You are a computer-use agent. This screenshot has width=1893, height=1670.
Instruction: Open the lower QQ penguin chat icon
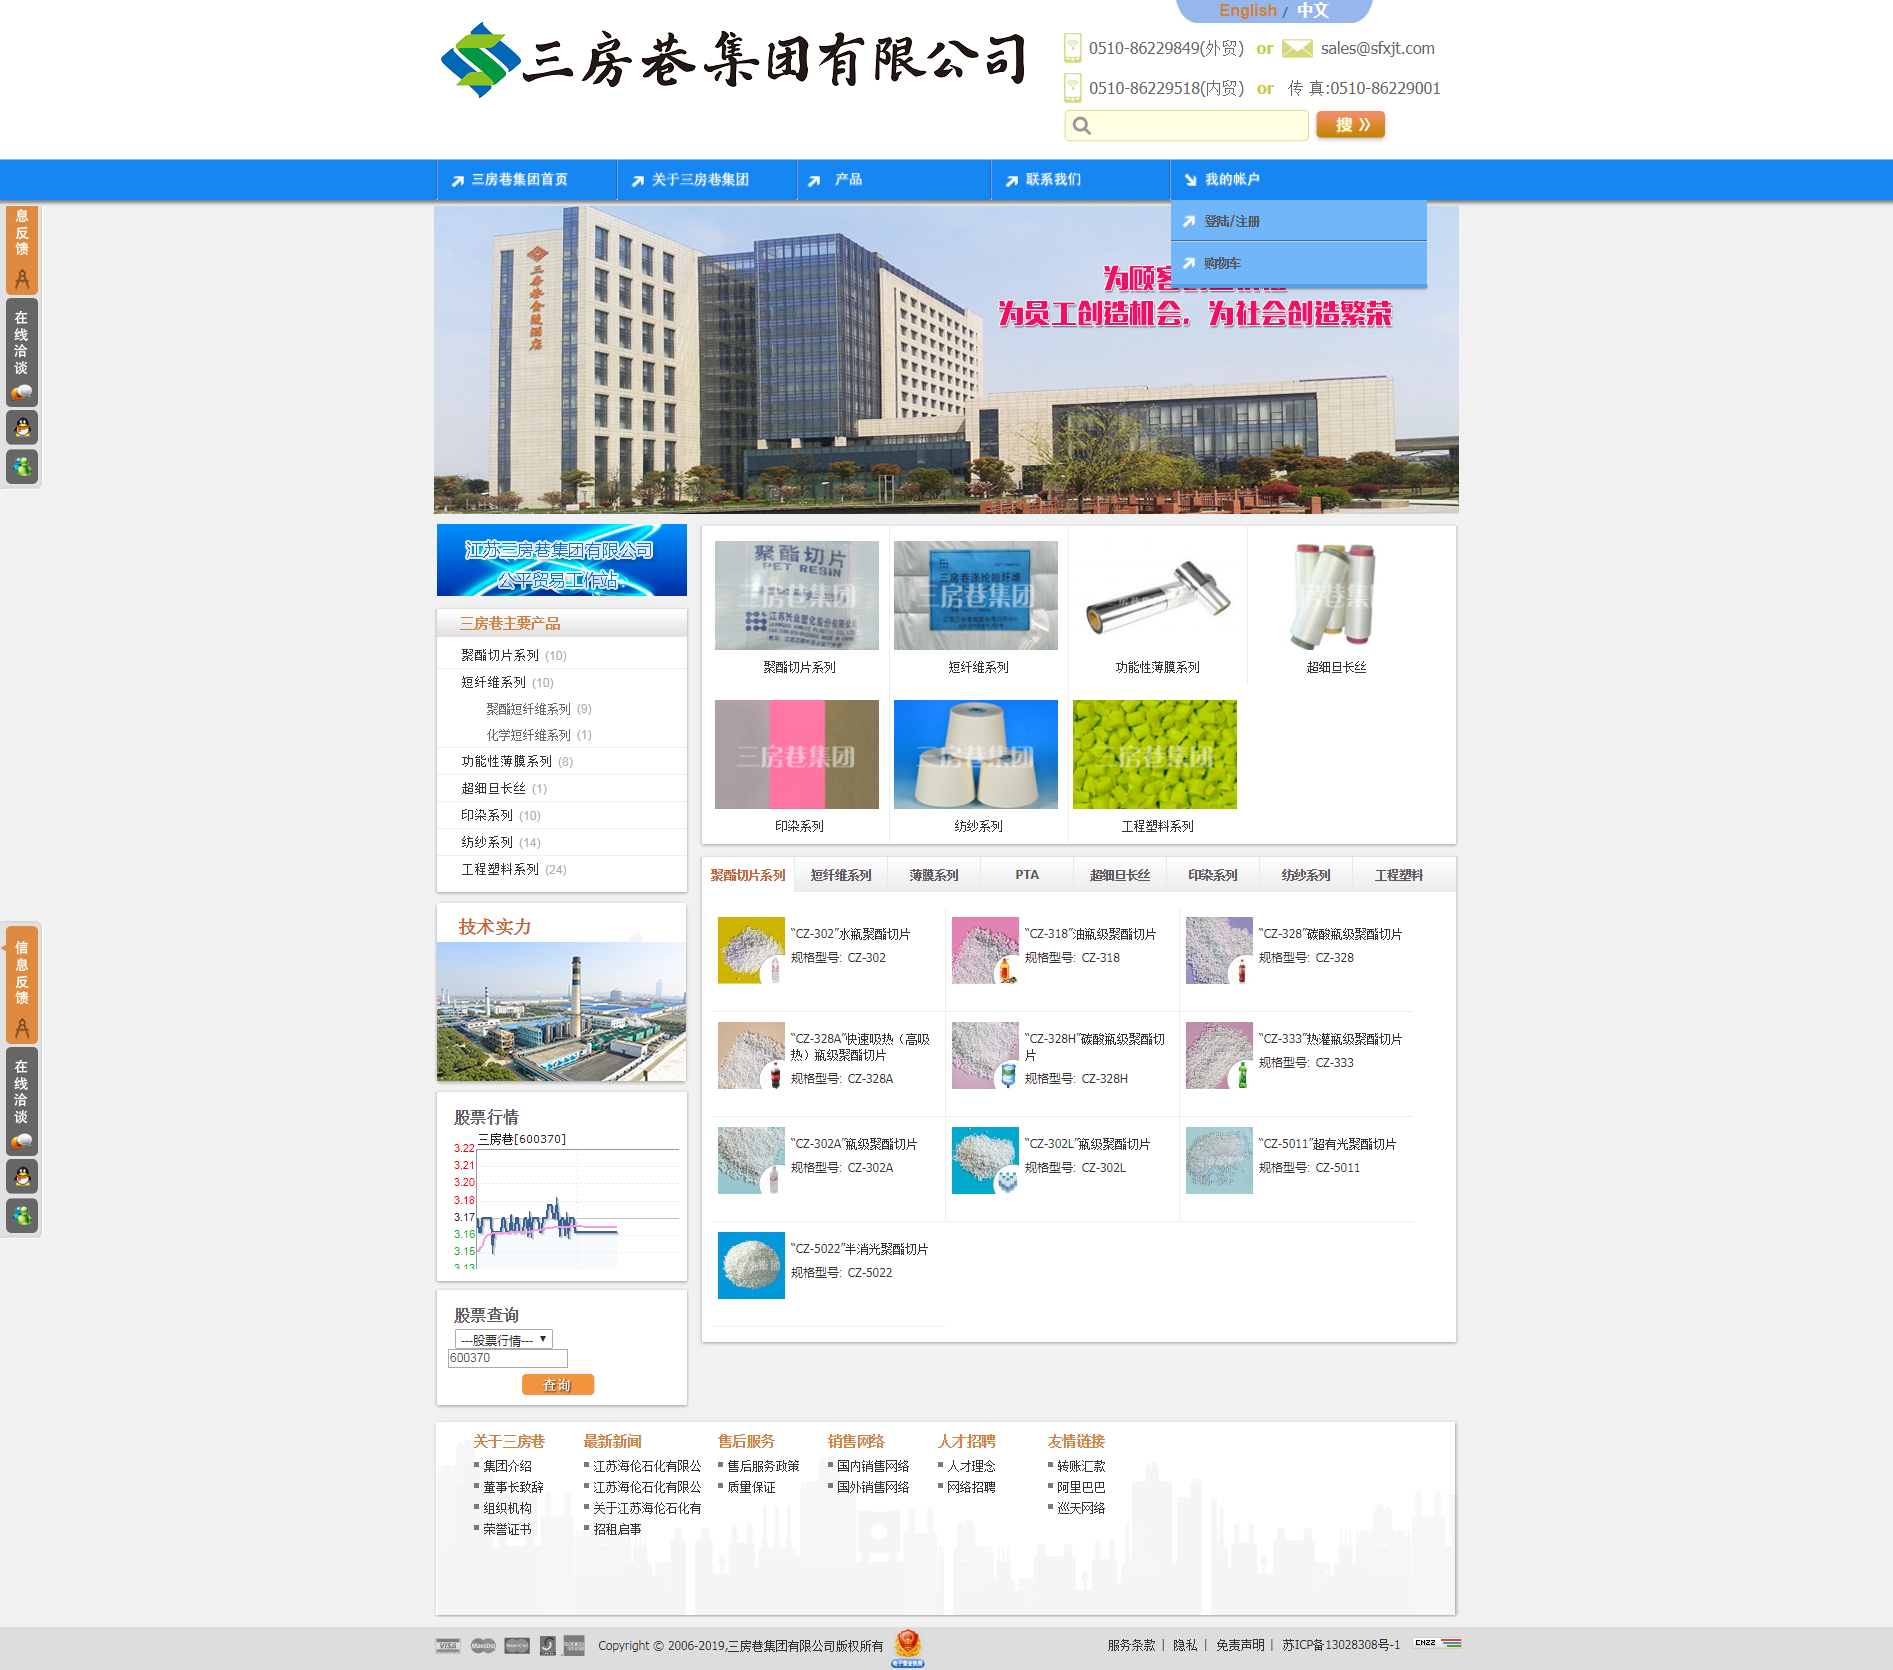tap(22, 1177)
